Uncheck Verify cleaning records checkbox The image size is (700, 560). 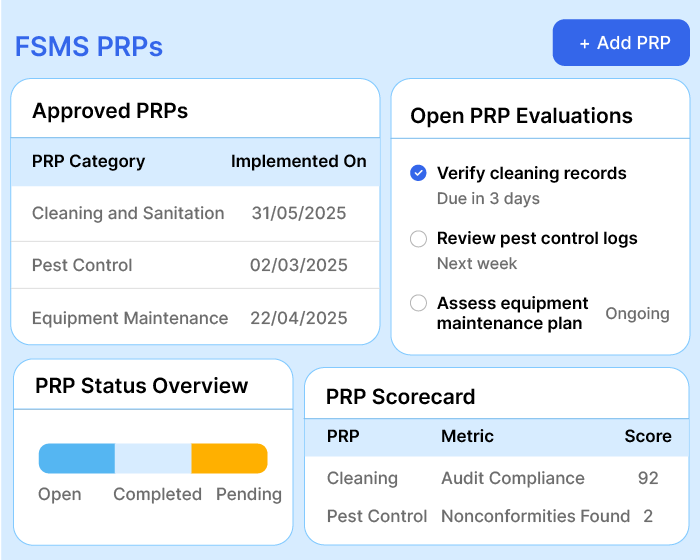[419, 173]
